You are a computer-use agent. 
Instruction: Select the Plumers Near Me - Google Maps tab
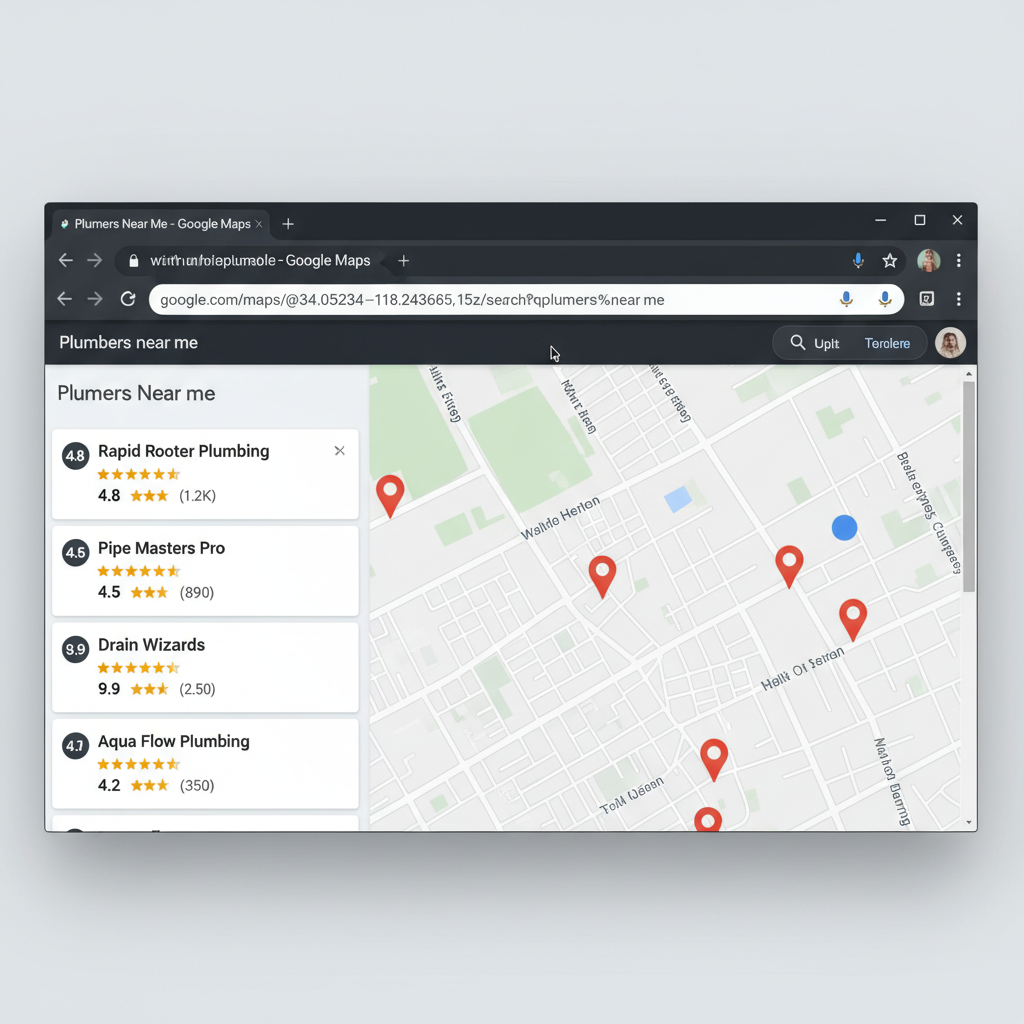point(161,224)
